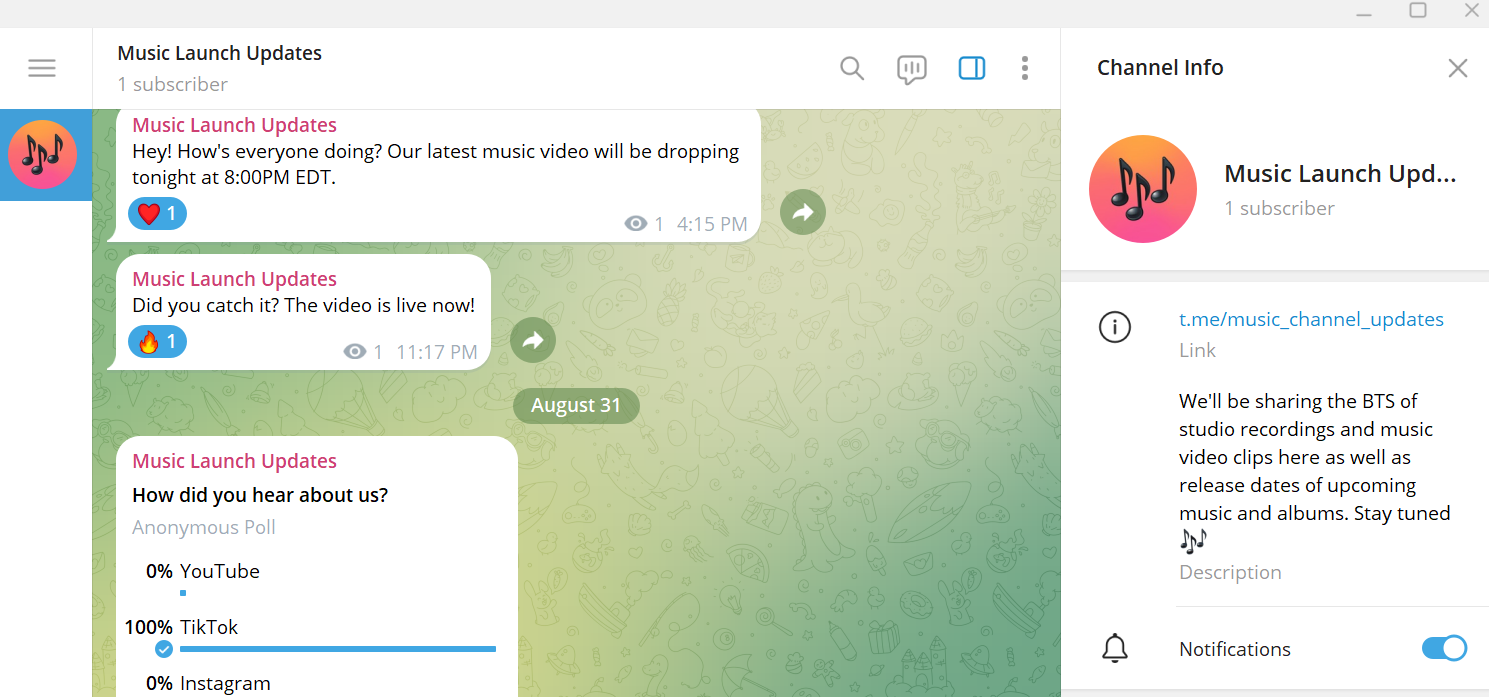Remove the heart reaction from the first message

click(x=157, y=213)
